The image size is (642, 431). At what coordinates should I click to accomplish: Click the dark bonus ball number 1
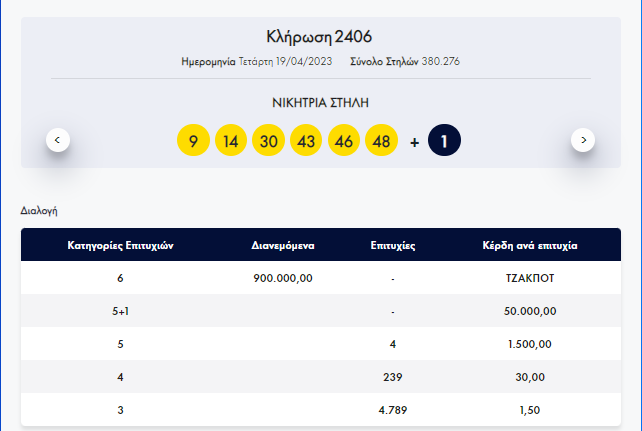point(444,141)
